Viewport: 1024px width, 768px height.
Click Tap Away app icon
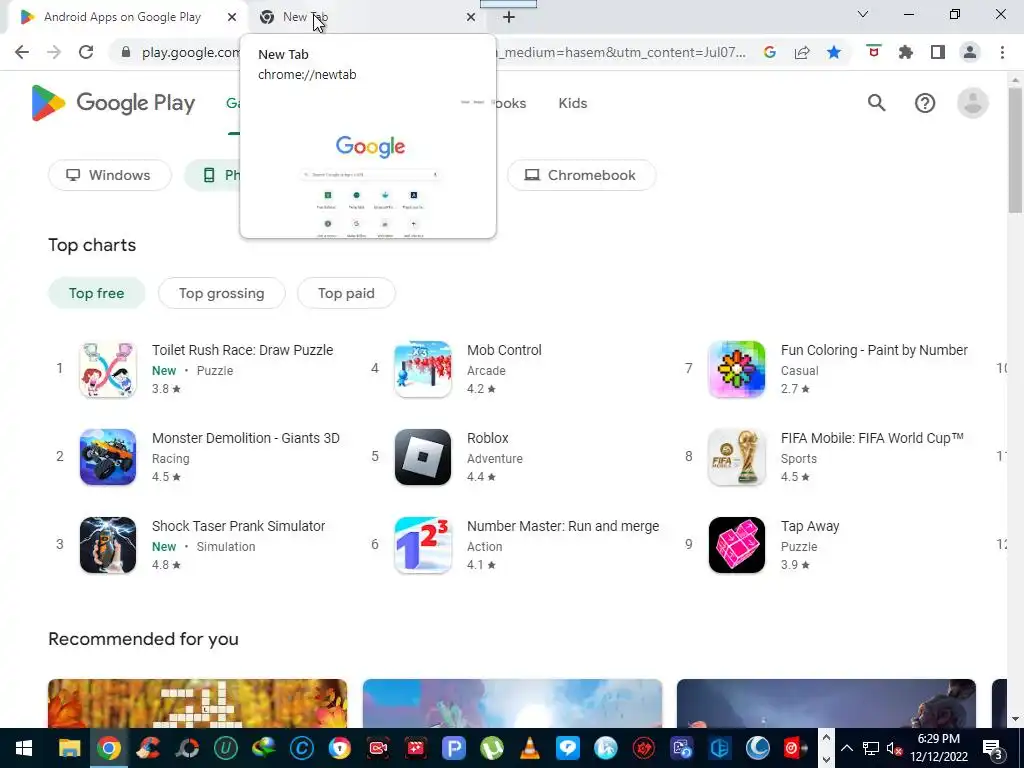coord(737,545)
